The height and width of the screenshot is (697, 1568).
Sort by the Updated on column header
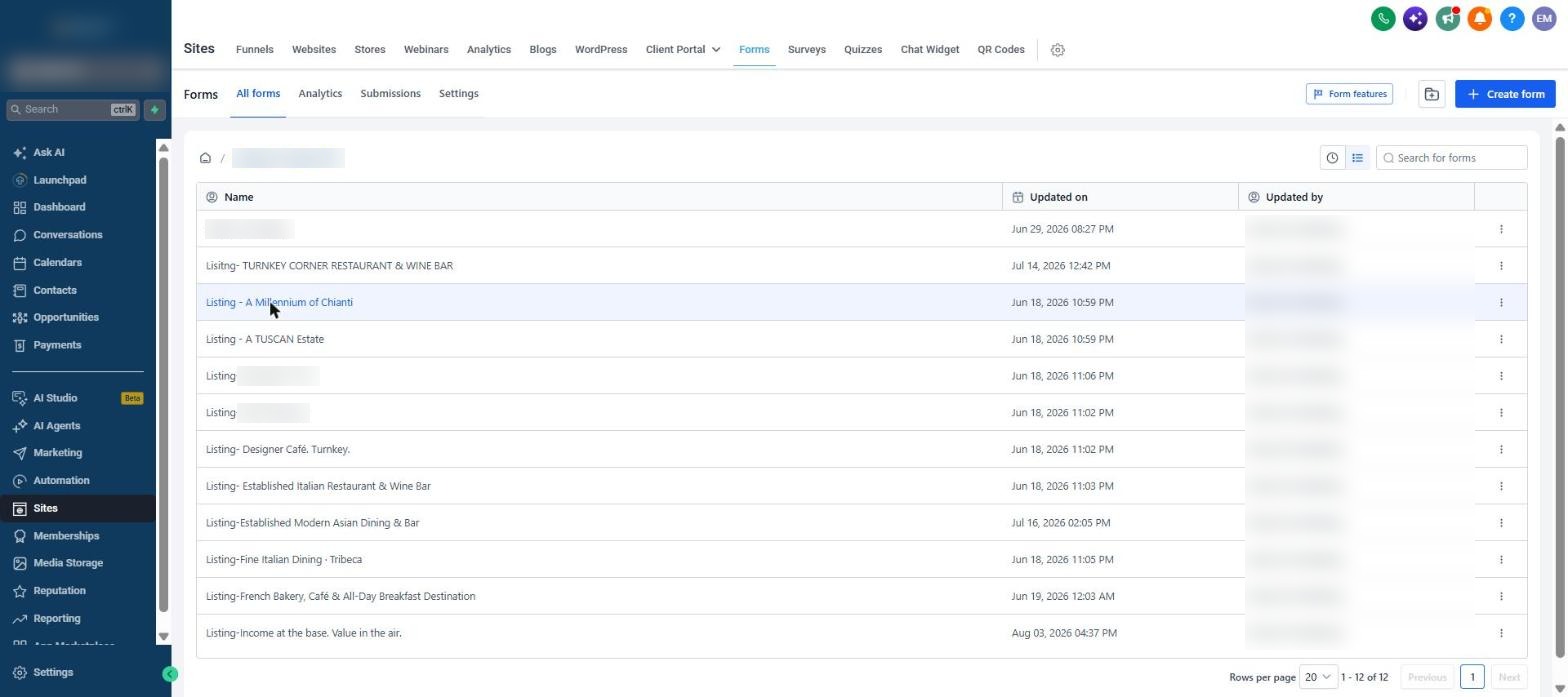click(x=1120, y=197)
